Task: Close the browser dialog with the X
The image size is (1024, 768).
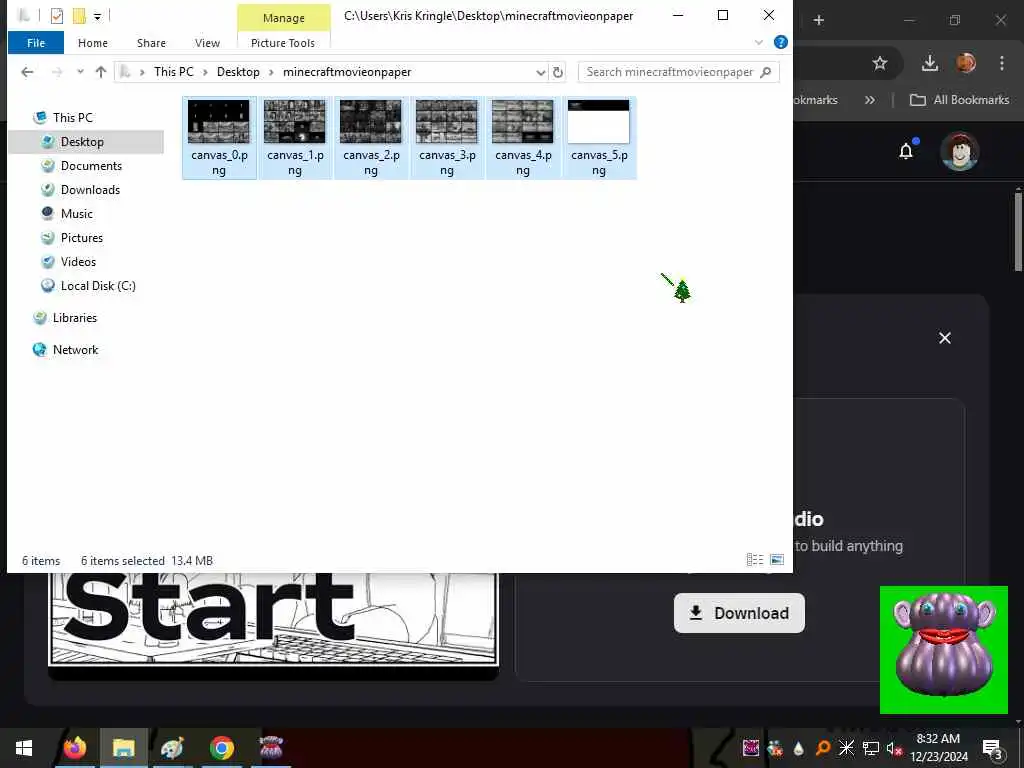Action: [944, 338]
